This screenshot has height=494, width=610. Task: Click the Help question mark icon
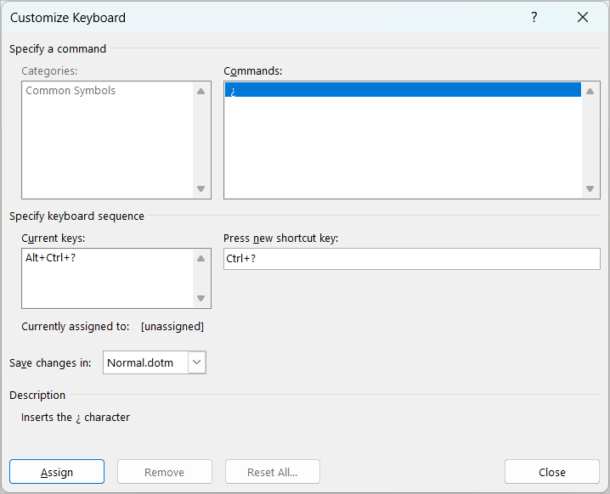click(534, 18)
